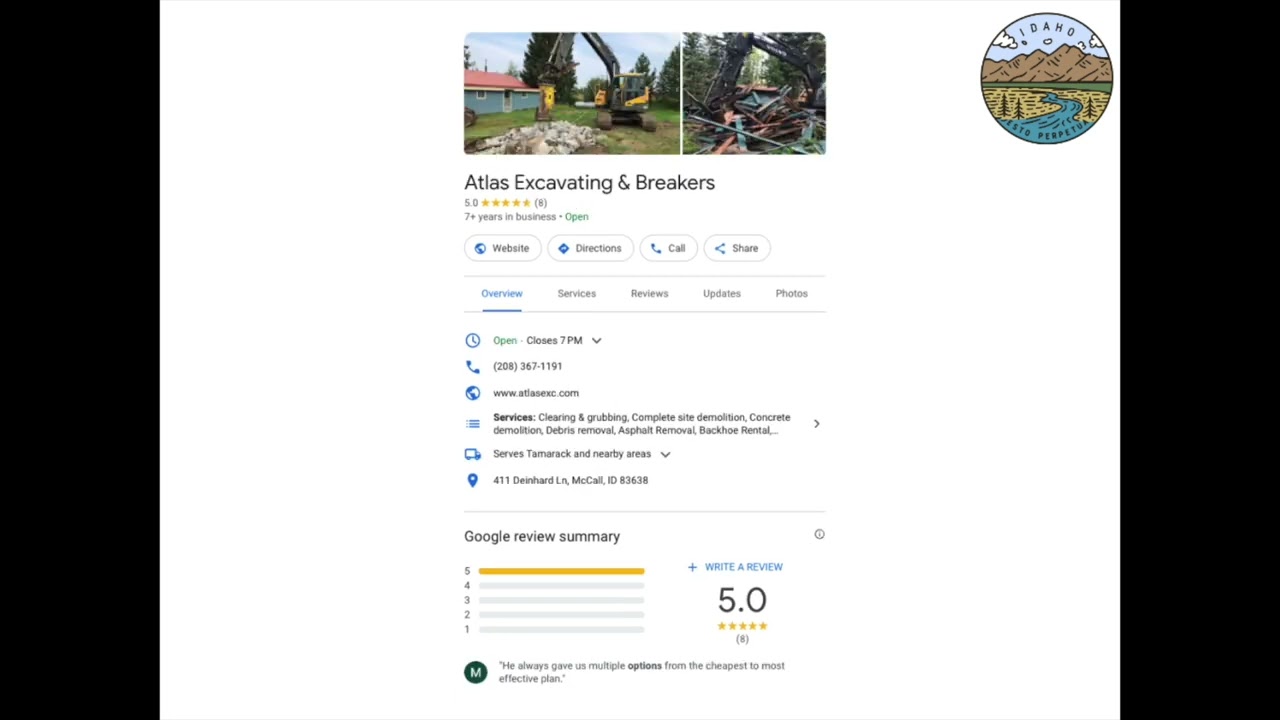Open the excavator and house photo
Image resolution: width=1280 pixels, height=720 pixels.
572,94
